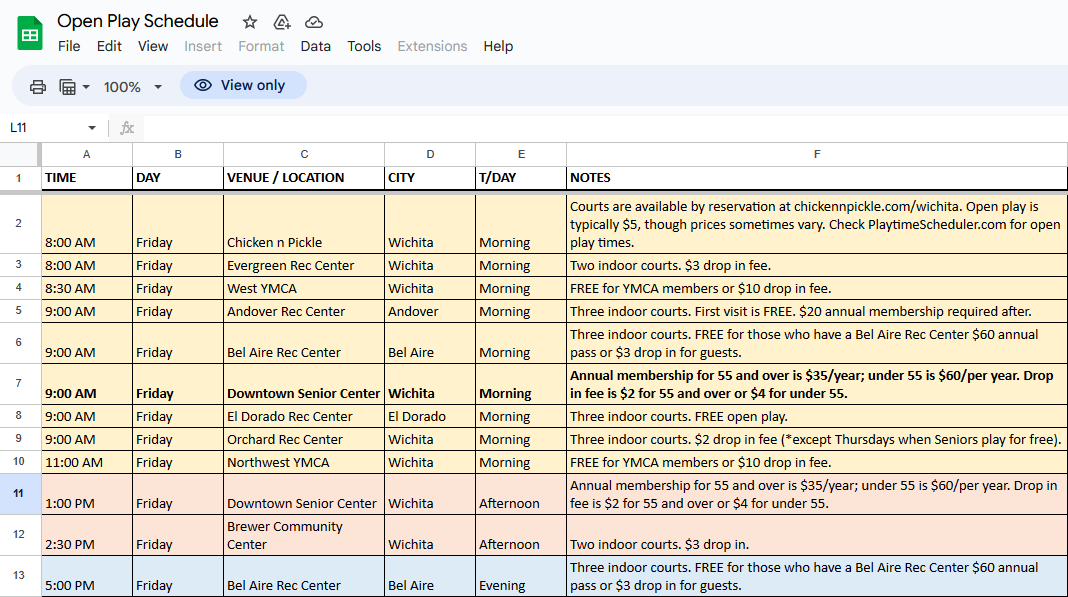Viewport: 1068px width, 597px height.
Task: Click the document title Open Play Schedule
Action: 138,21
